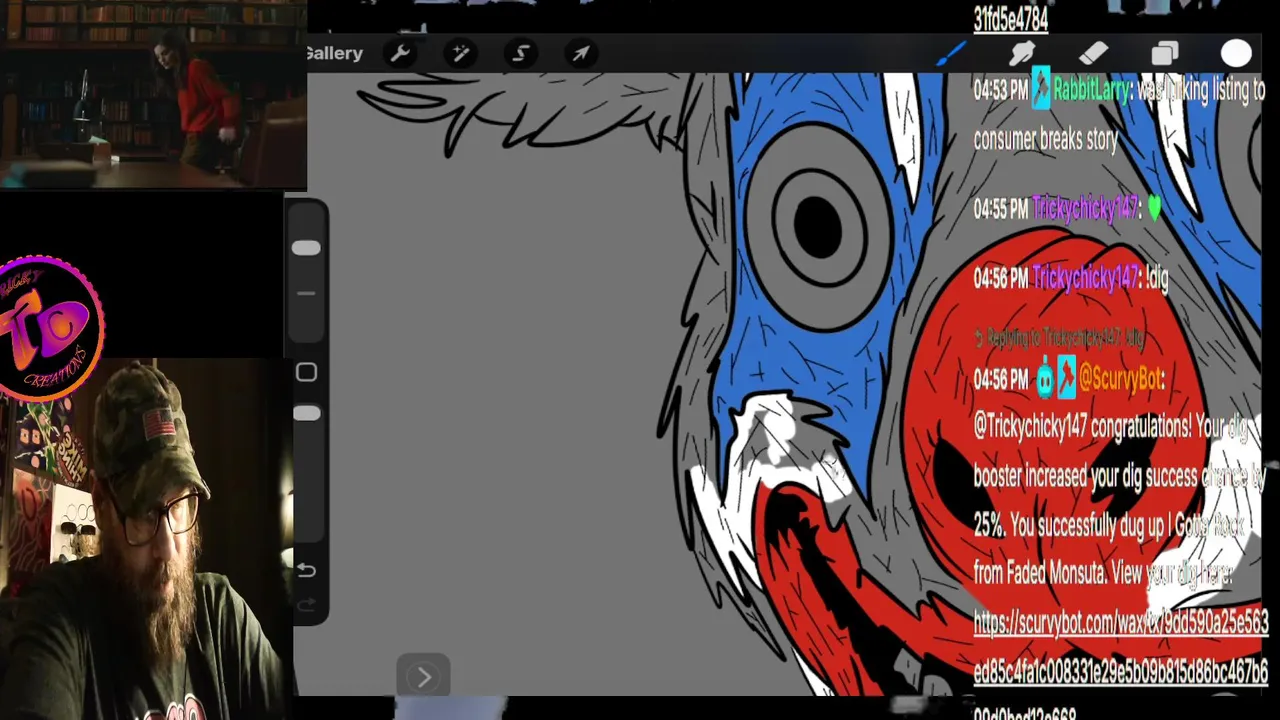1280x720 pixels.
Task: Click the forward arrow button below canvas
Action: point(423,677)
